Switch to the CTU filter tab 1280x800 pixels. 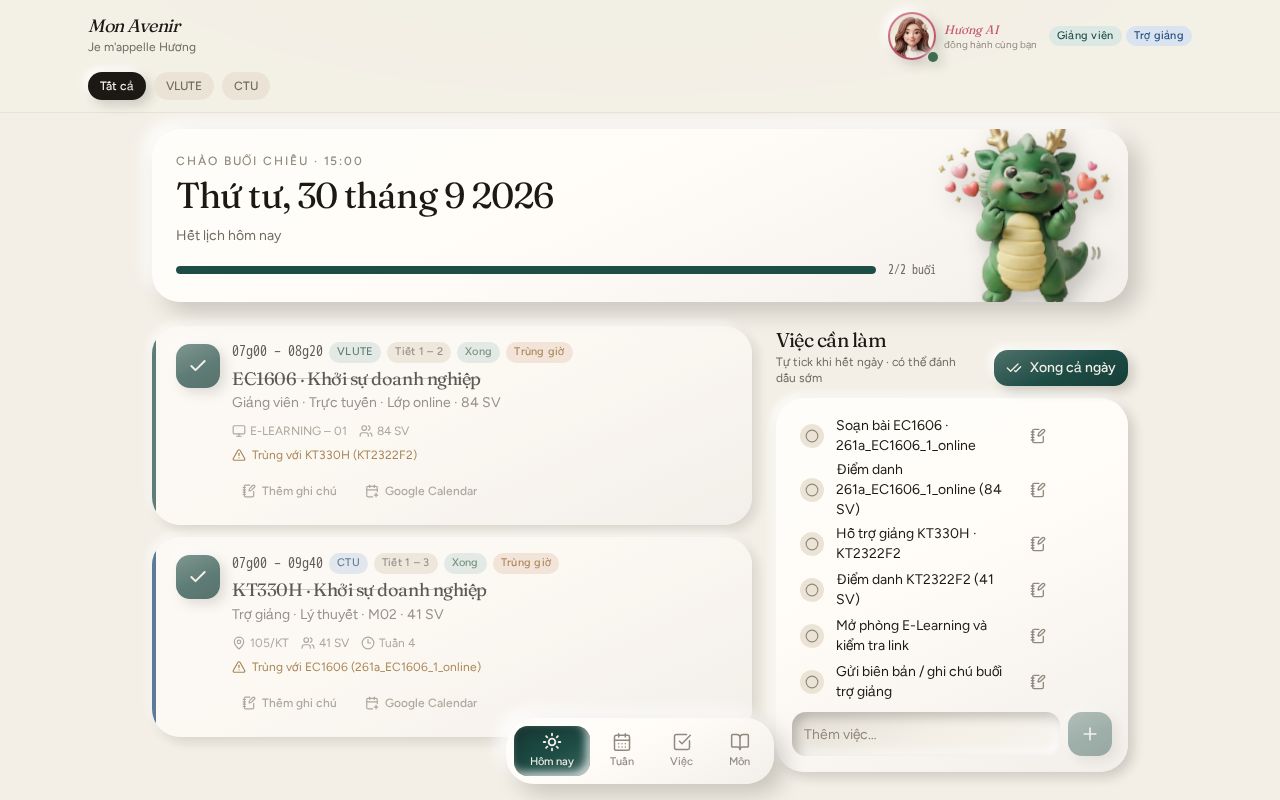click(x=246, y=86)
